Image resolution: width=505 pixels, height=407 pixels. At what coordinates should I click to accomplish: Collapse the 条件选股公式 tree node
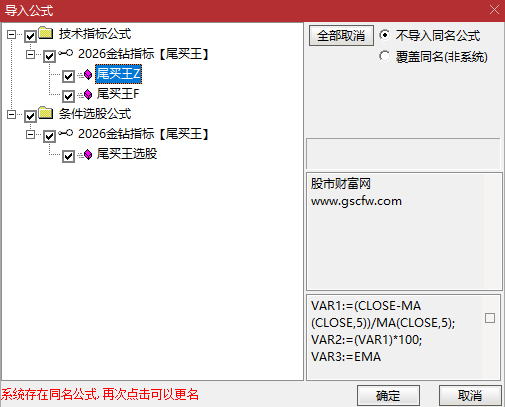(x=12, y=114)
